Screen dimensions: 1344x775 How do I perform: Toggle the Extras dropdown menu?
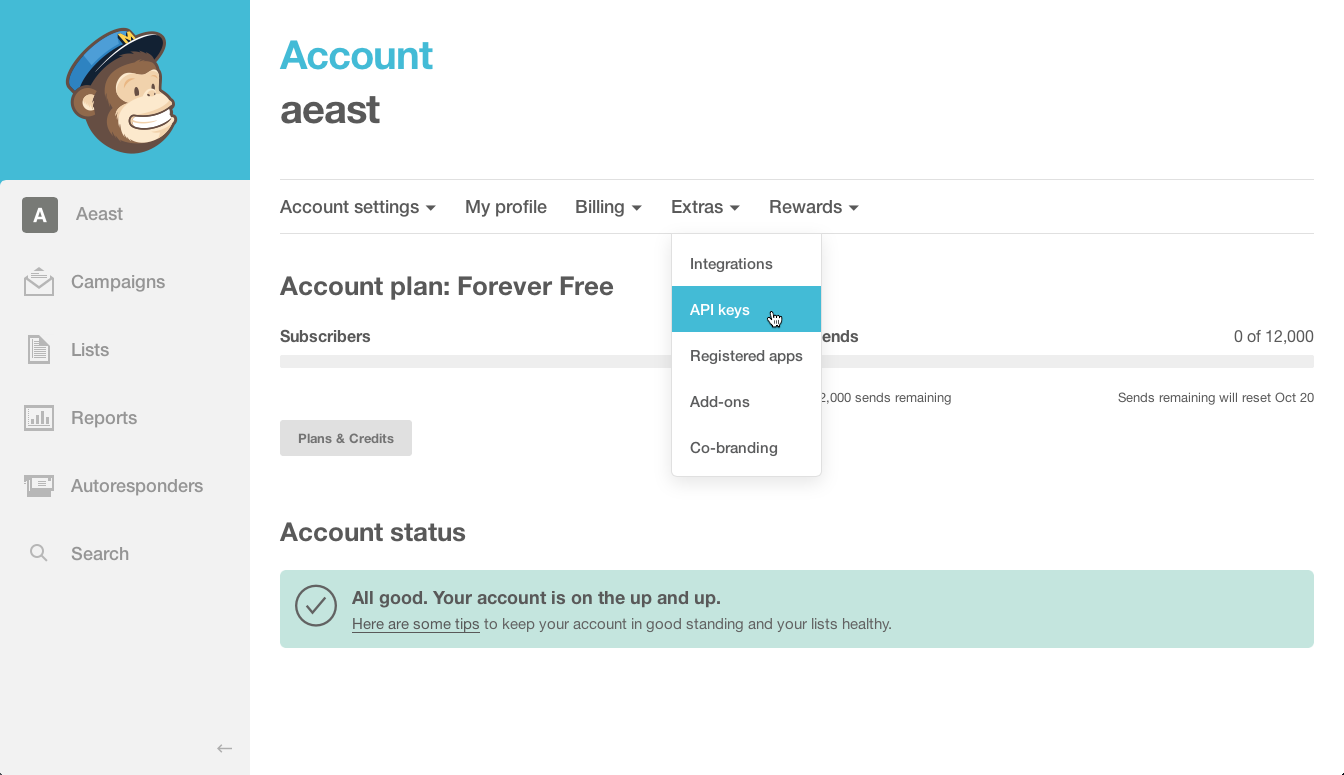pyautogui.click(x=705, y=207)
